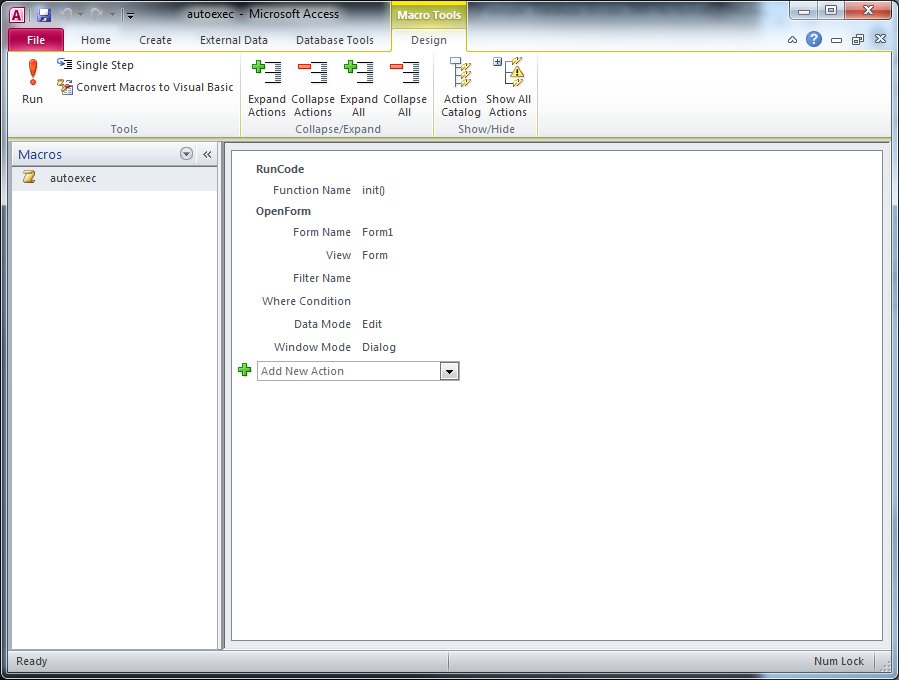
Task: Toggle the Action Catalog pane
Action: 460,87
